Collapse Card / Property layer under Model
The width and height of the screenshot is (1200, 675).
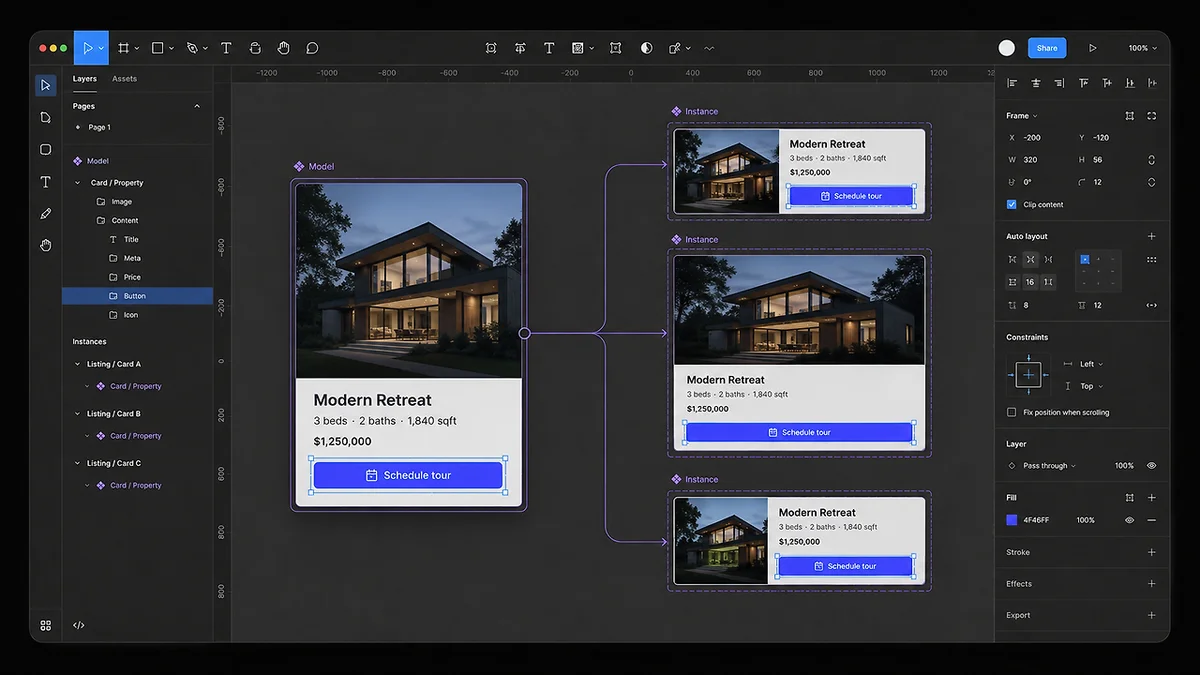(x=78, y=183)
